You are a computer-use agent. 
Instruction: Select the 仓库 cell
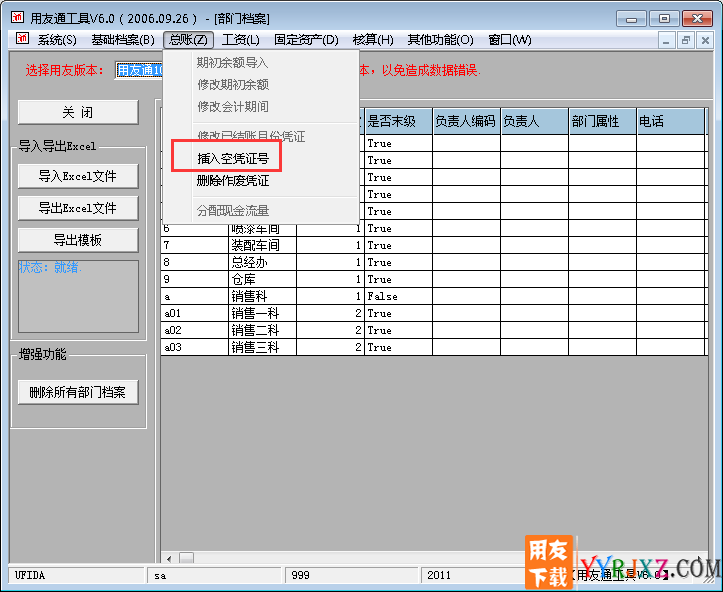click(262, 279)
